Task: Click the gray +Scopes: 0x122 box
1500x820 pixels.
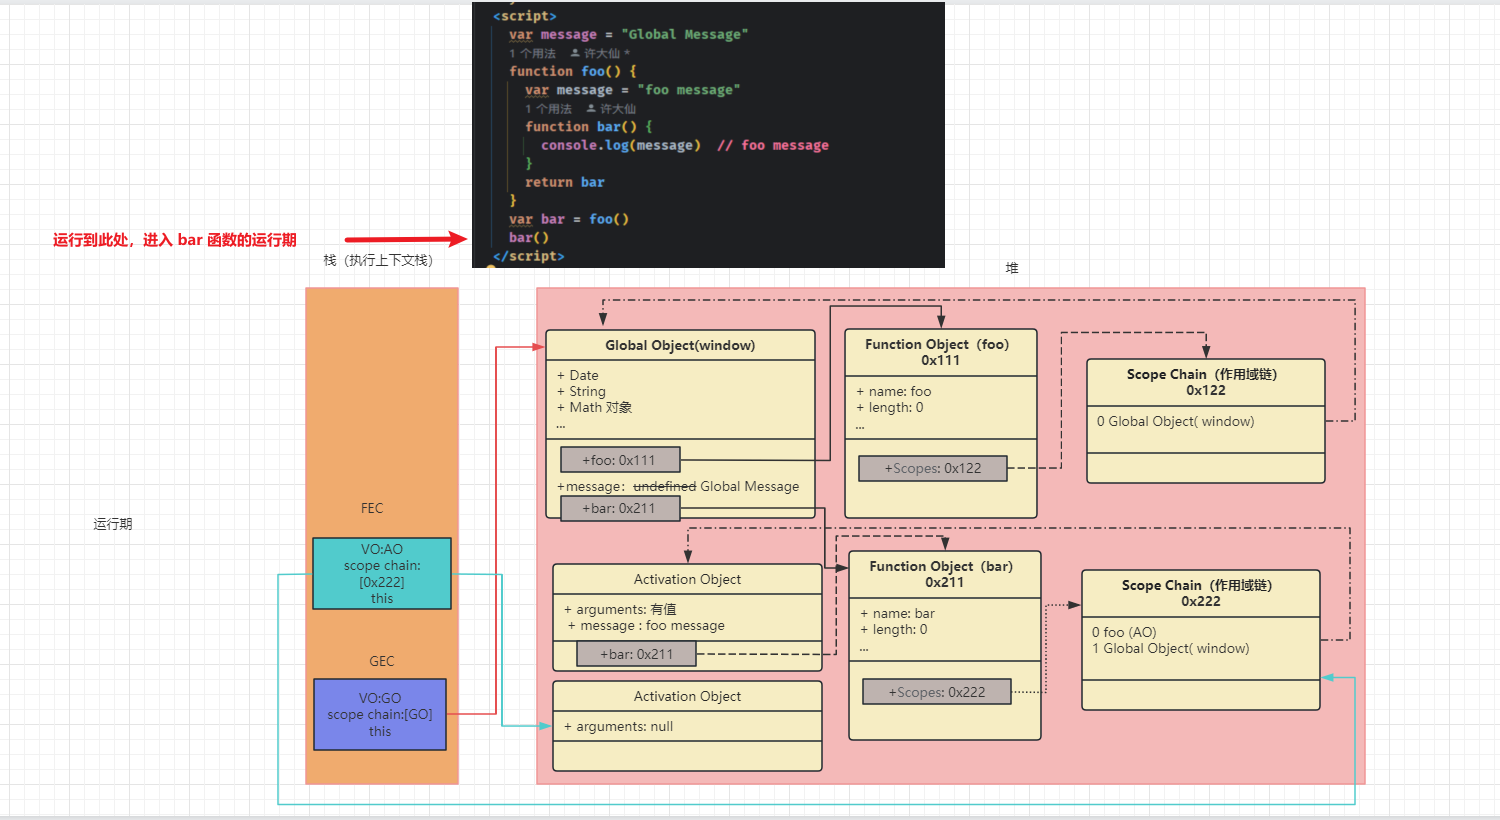Action: (932, 468)
